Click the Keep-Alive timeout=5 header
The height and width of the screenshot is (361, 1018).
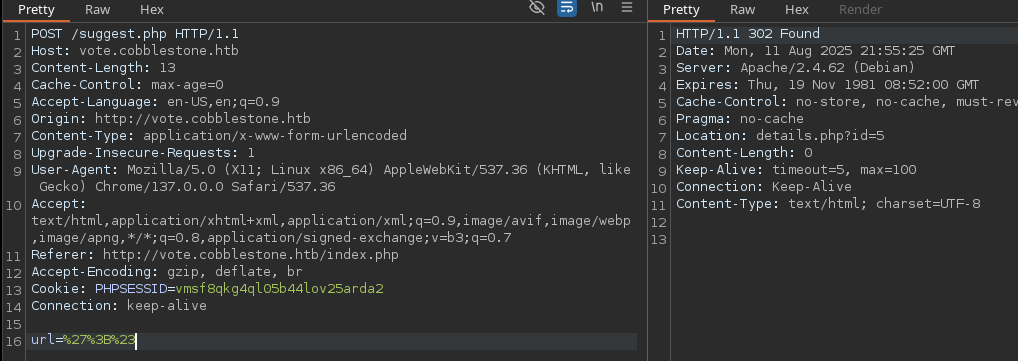(x=796, y=169)
